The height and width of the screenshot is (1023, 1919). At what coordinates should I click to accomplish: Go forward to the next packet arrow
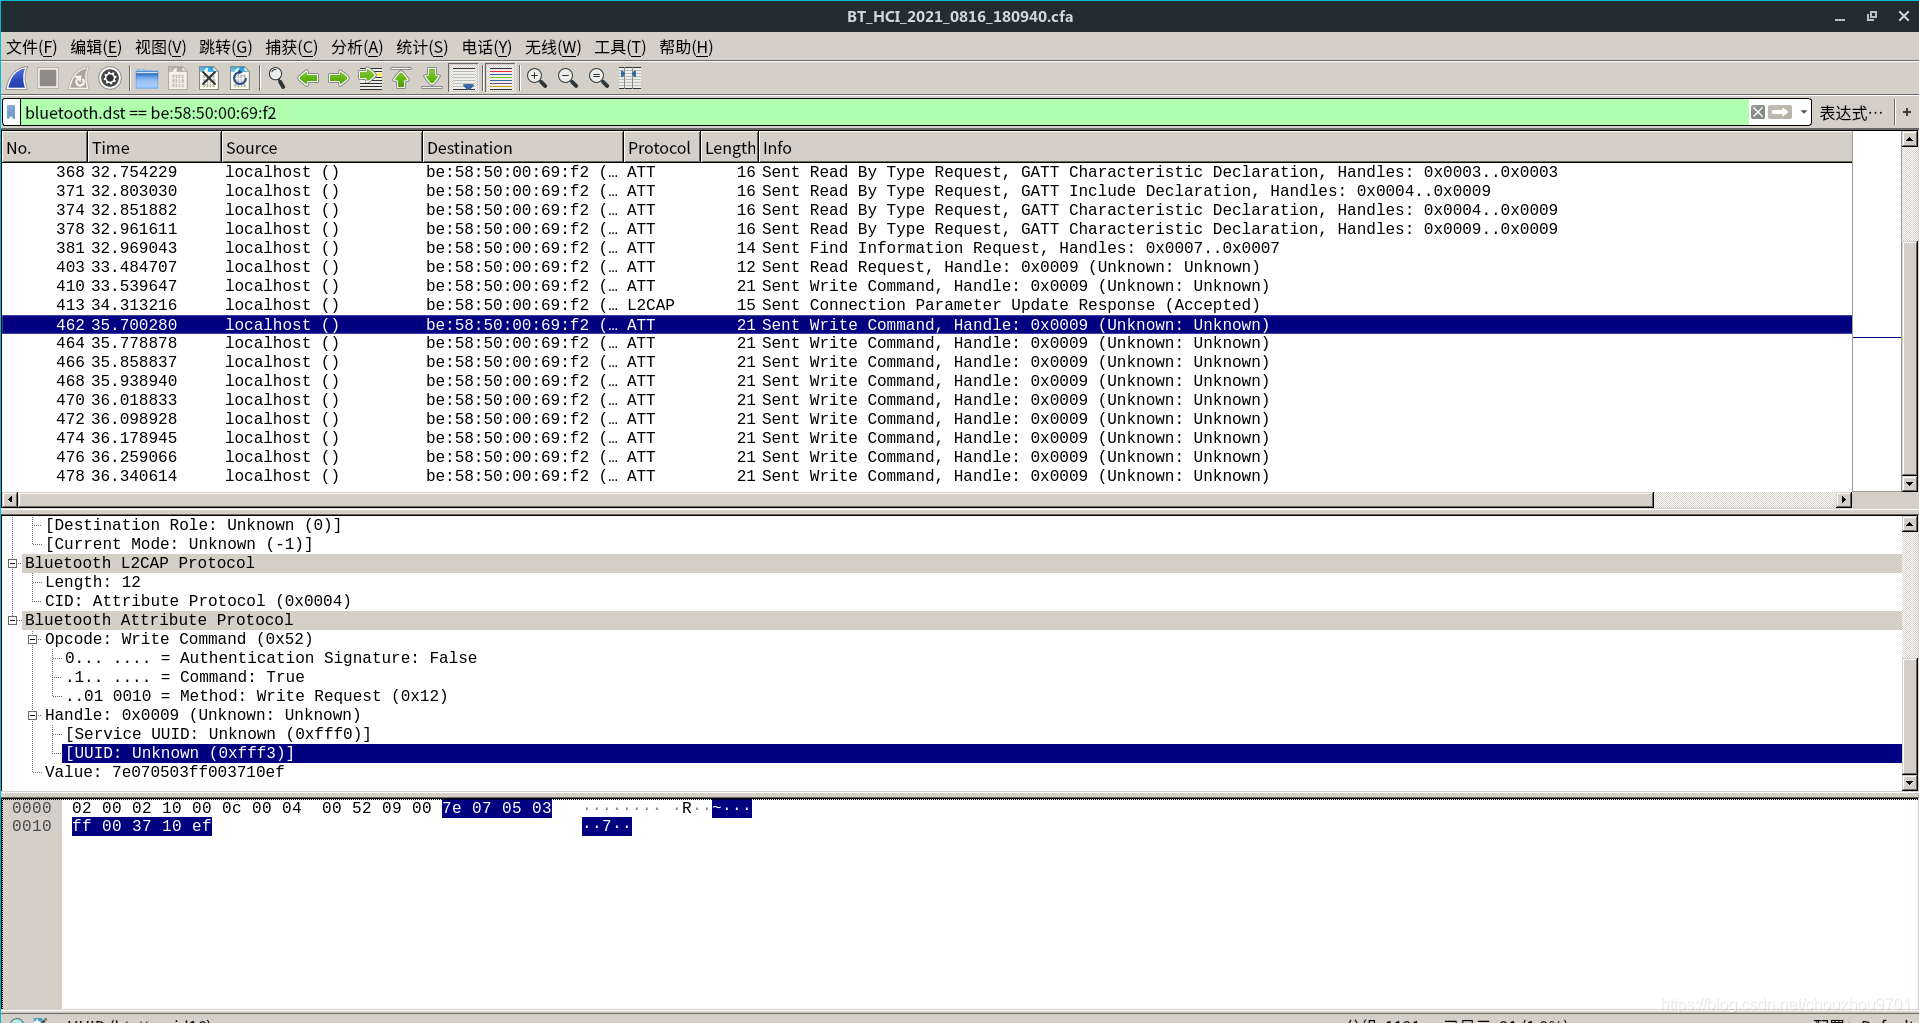point(339,78)
